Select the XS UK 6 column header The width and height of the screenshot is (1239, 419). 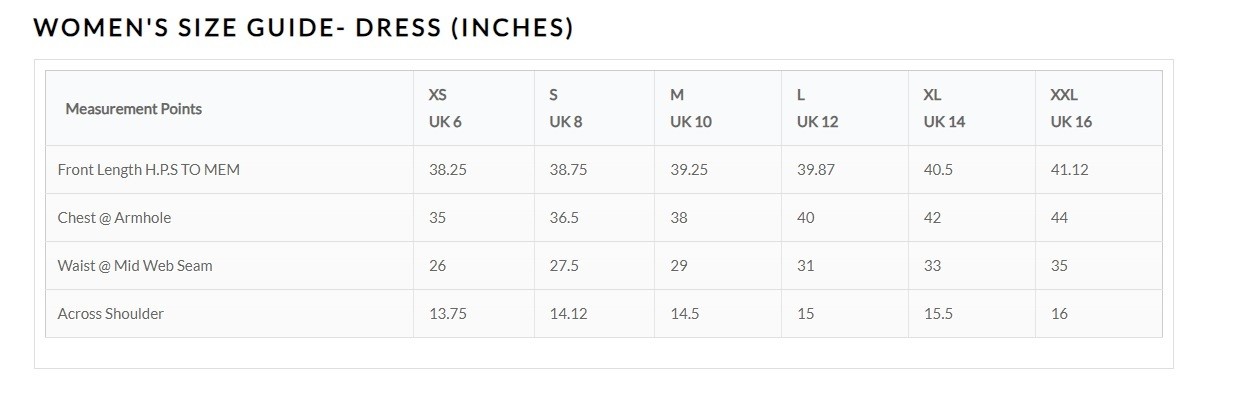tap(445, 108)
